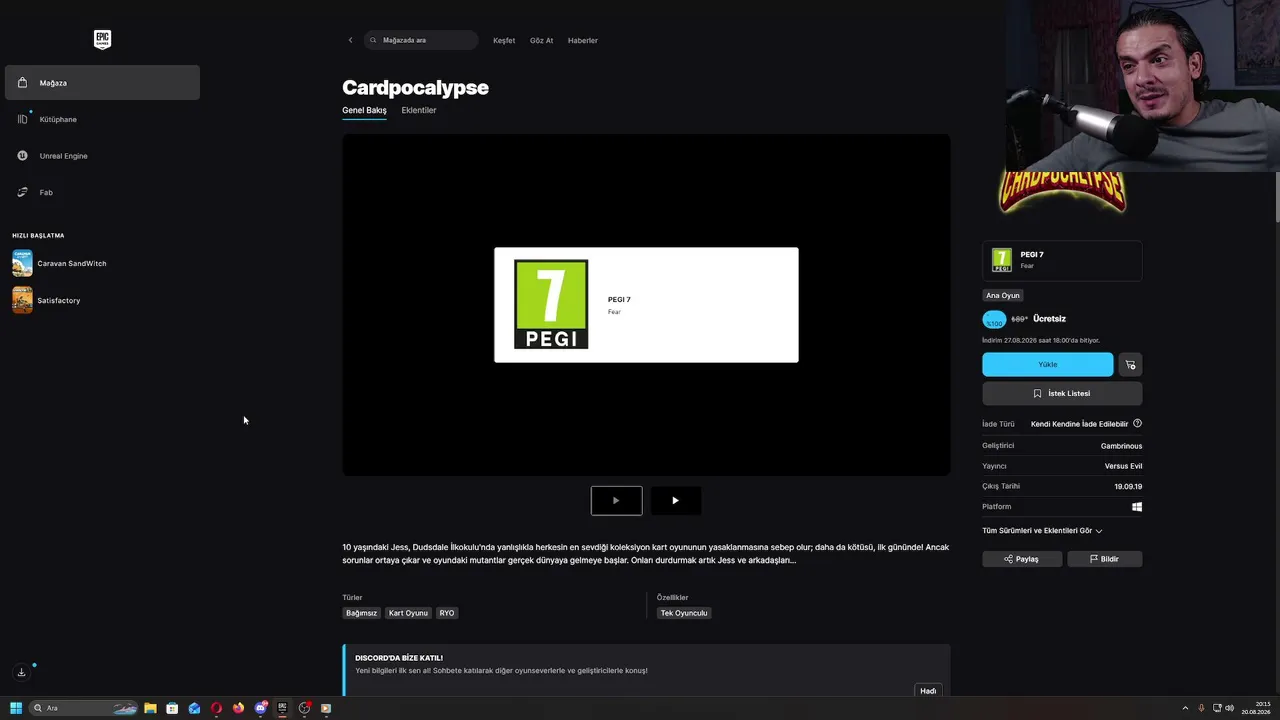Show hidden system tray icons
1280x720 pixels.
click(x=1185, y=708)
